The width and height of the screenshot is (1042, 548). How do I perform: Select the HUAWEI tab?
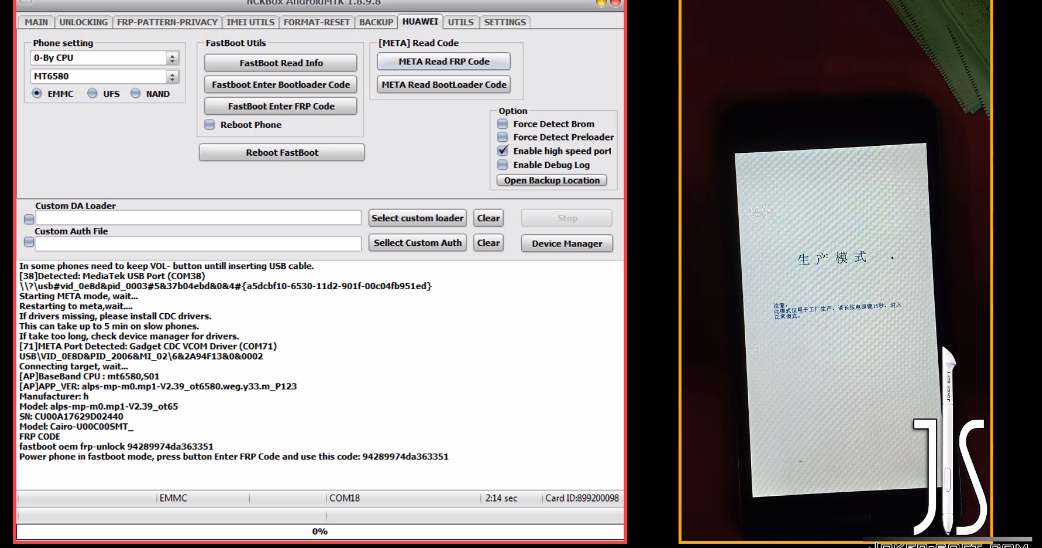(x=420, y=21)
